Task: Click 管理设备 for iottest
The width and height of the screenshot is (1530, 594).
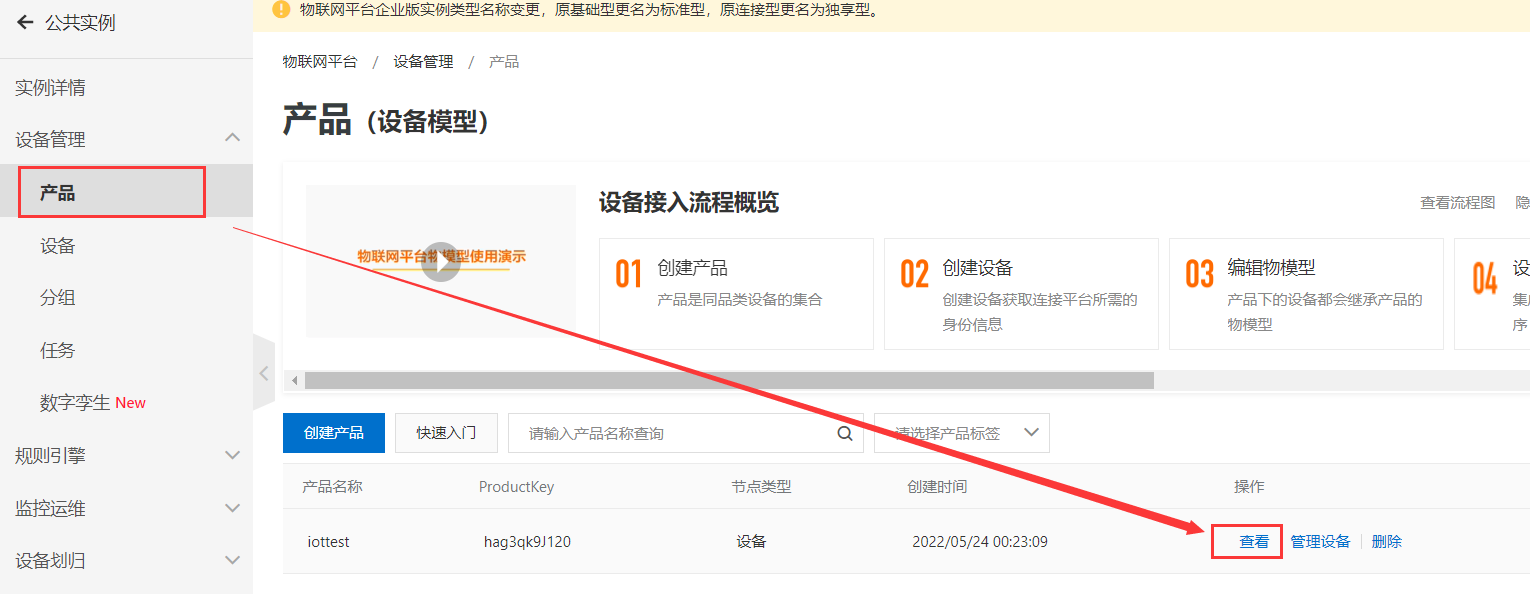Action: tap(1320, 541)
